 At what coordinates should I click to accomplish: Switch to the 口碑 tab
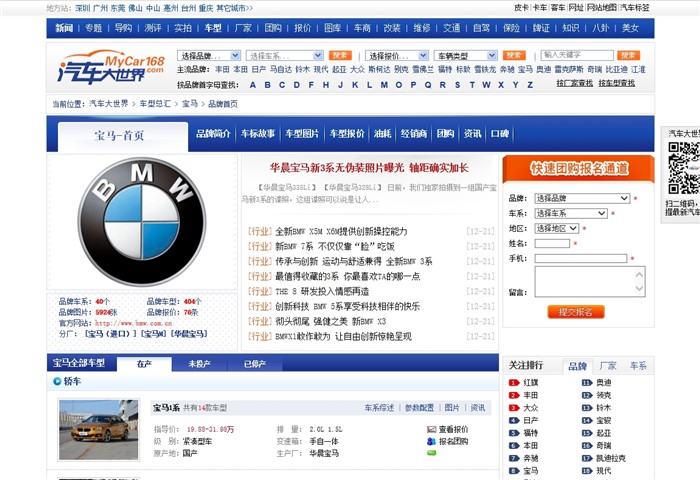(x=500, y=134)
